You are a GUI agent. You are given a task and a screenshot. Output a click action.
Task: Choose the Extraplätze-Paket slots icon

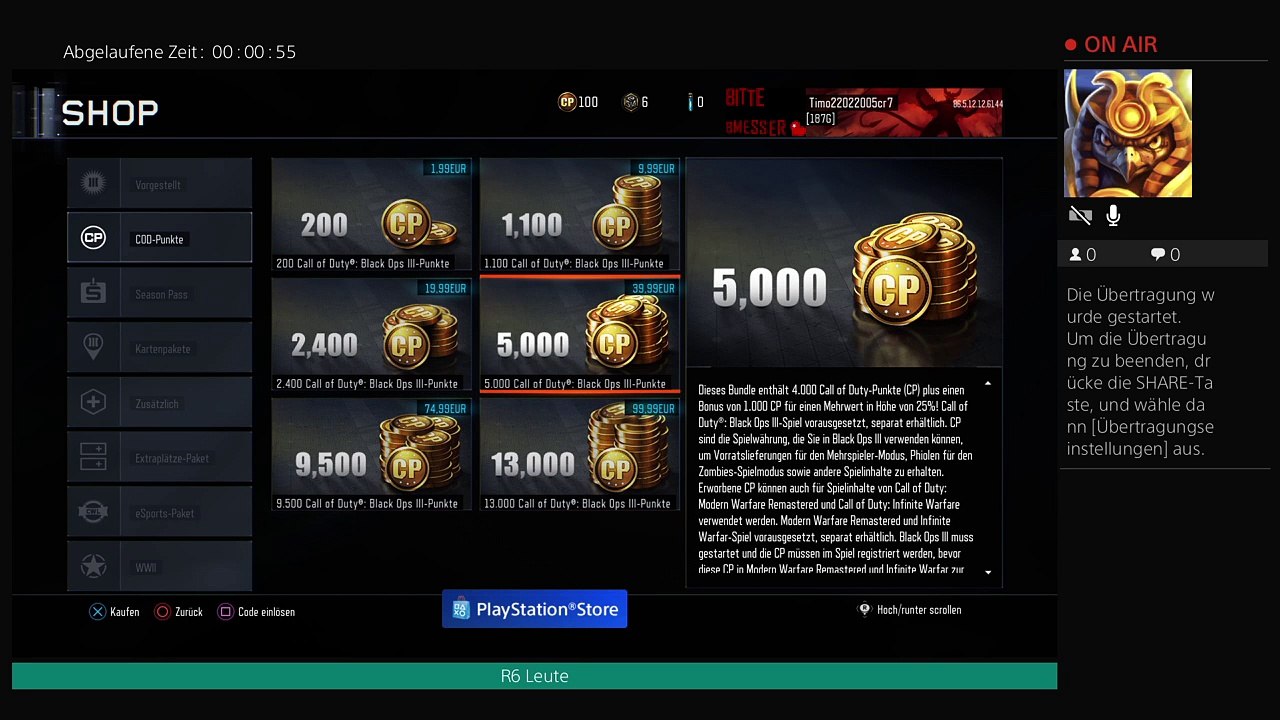click(x=93, y=457)
